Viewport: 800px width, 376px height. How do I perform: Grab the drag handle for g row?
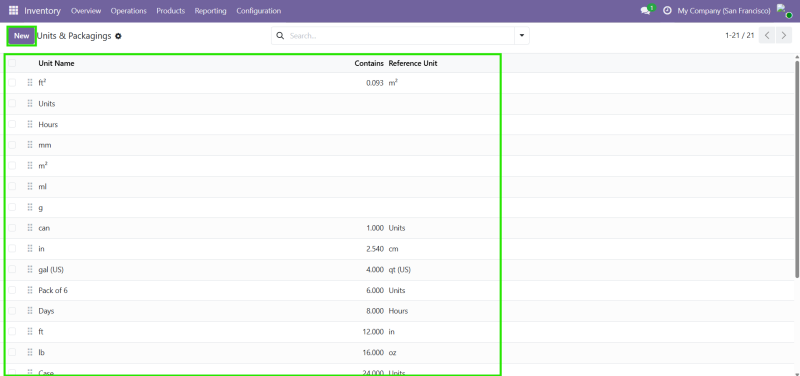coord(30,207)
